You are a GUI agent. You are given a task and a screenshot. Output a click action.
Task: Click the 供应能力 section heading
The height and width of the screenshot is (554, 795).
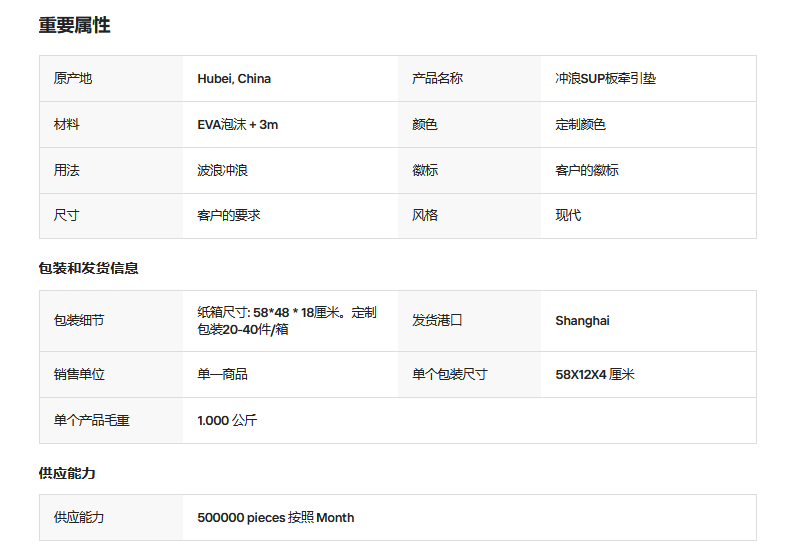(x=67, y=473)
